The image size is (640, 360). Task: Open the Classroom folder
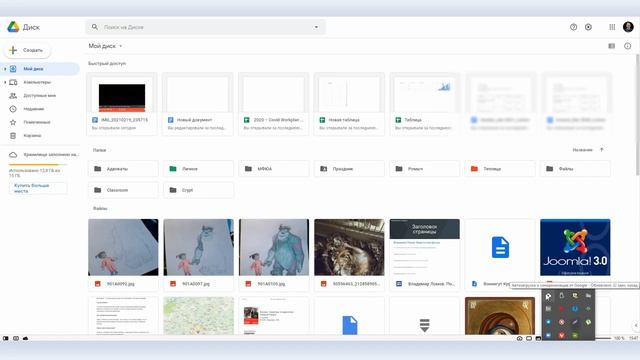(123, 190)
